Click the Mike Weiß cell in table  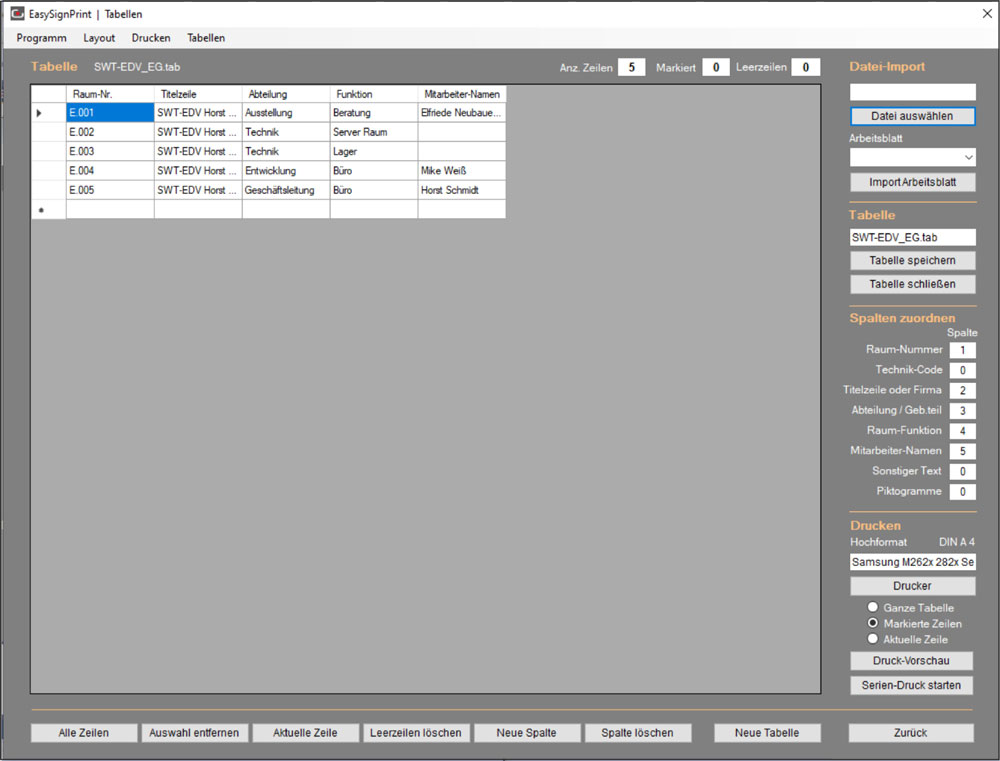point(461,171)
